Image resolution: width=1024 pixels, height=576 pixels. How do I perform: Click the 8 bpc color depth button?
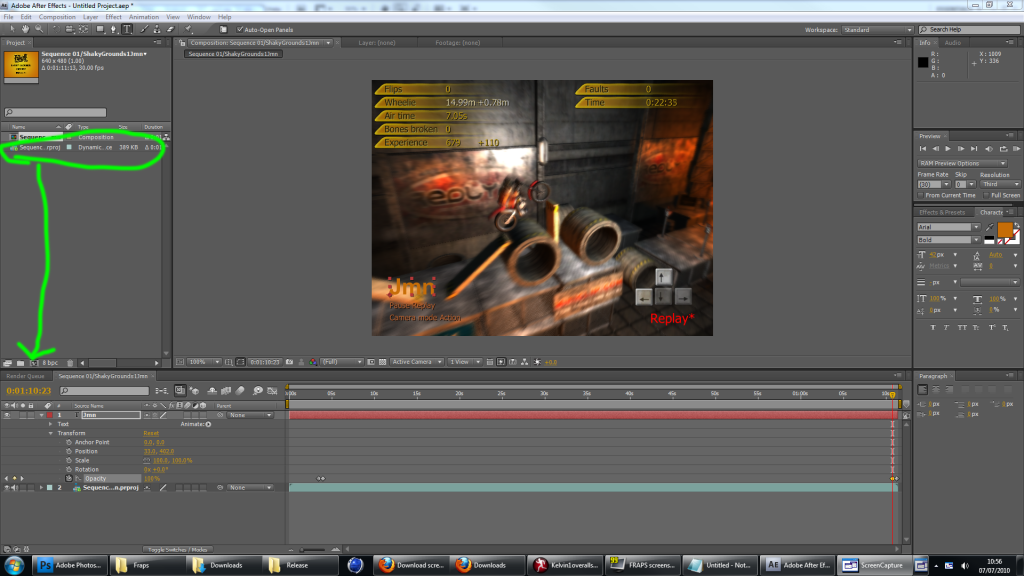(x=52, y=362)
